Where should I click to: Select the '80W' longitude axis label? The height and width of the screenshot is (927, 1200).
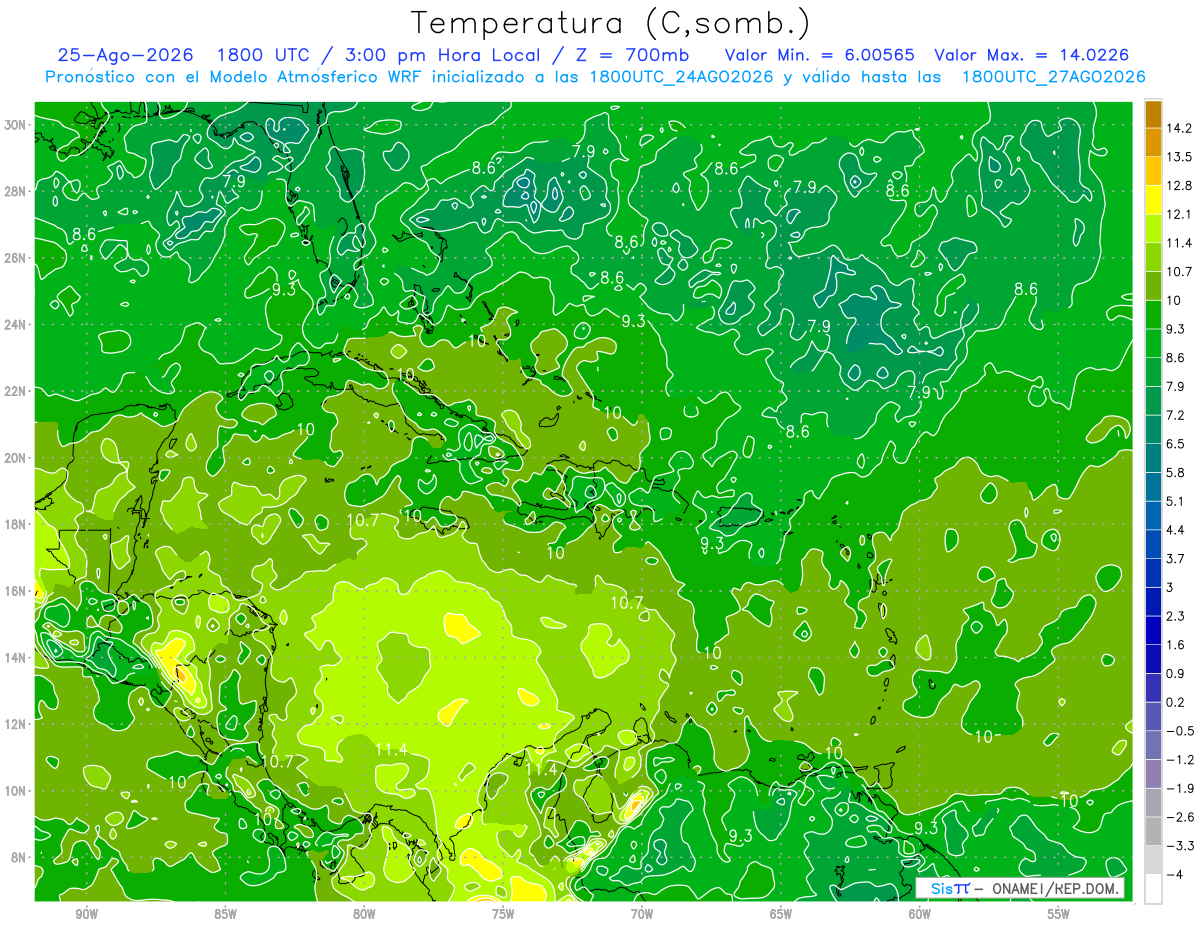click(x=364, y=914)
